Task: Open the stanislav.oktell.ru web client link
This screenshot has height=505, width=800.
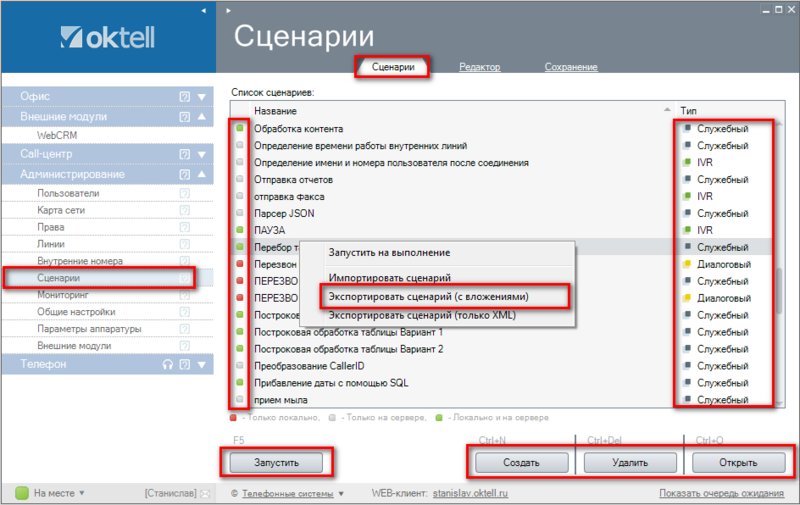Action: tap(472, 493)
